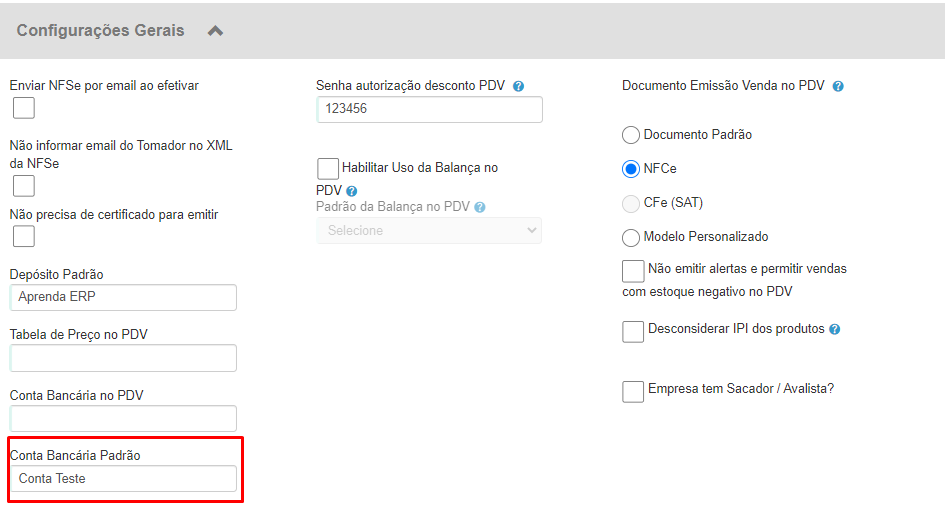The image size is (945, 511).
Task: Click the Depósito Padrão field
Action: click(123, 297)
